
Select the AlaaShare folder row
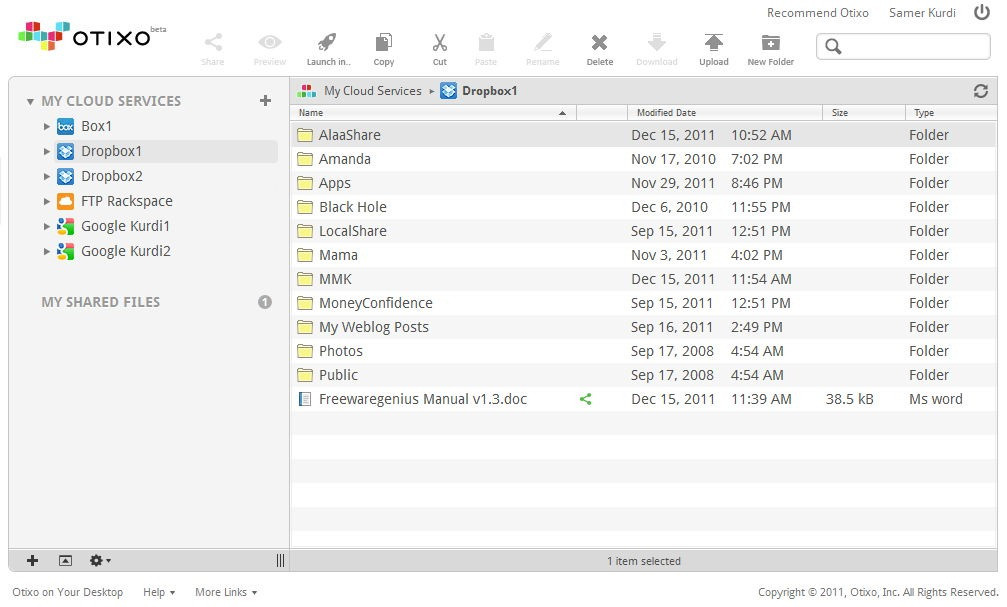pyautogui.click(x=644, y=135)
